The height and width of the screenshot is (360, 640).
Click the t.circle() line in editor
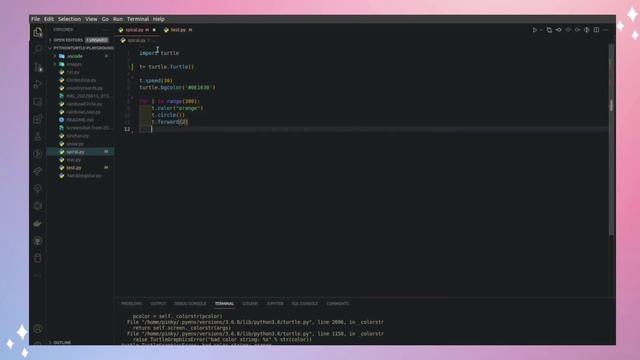[168, 115]
